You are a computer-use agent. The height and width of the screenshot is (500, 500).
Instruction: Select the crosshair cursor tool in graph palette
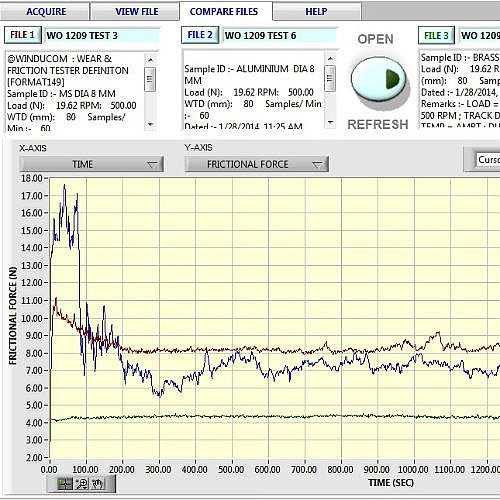tap(65, 483)
